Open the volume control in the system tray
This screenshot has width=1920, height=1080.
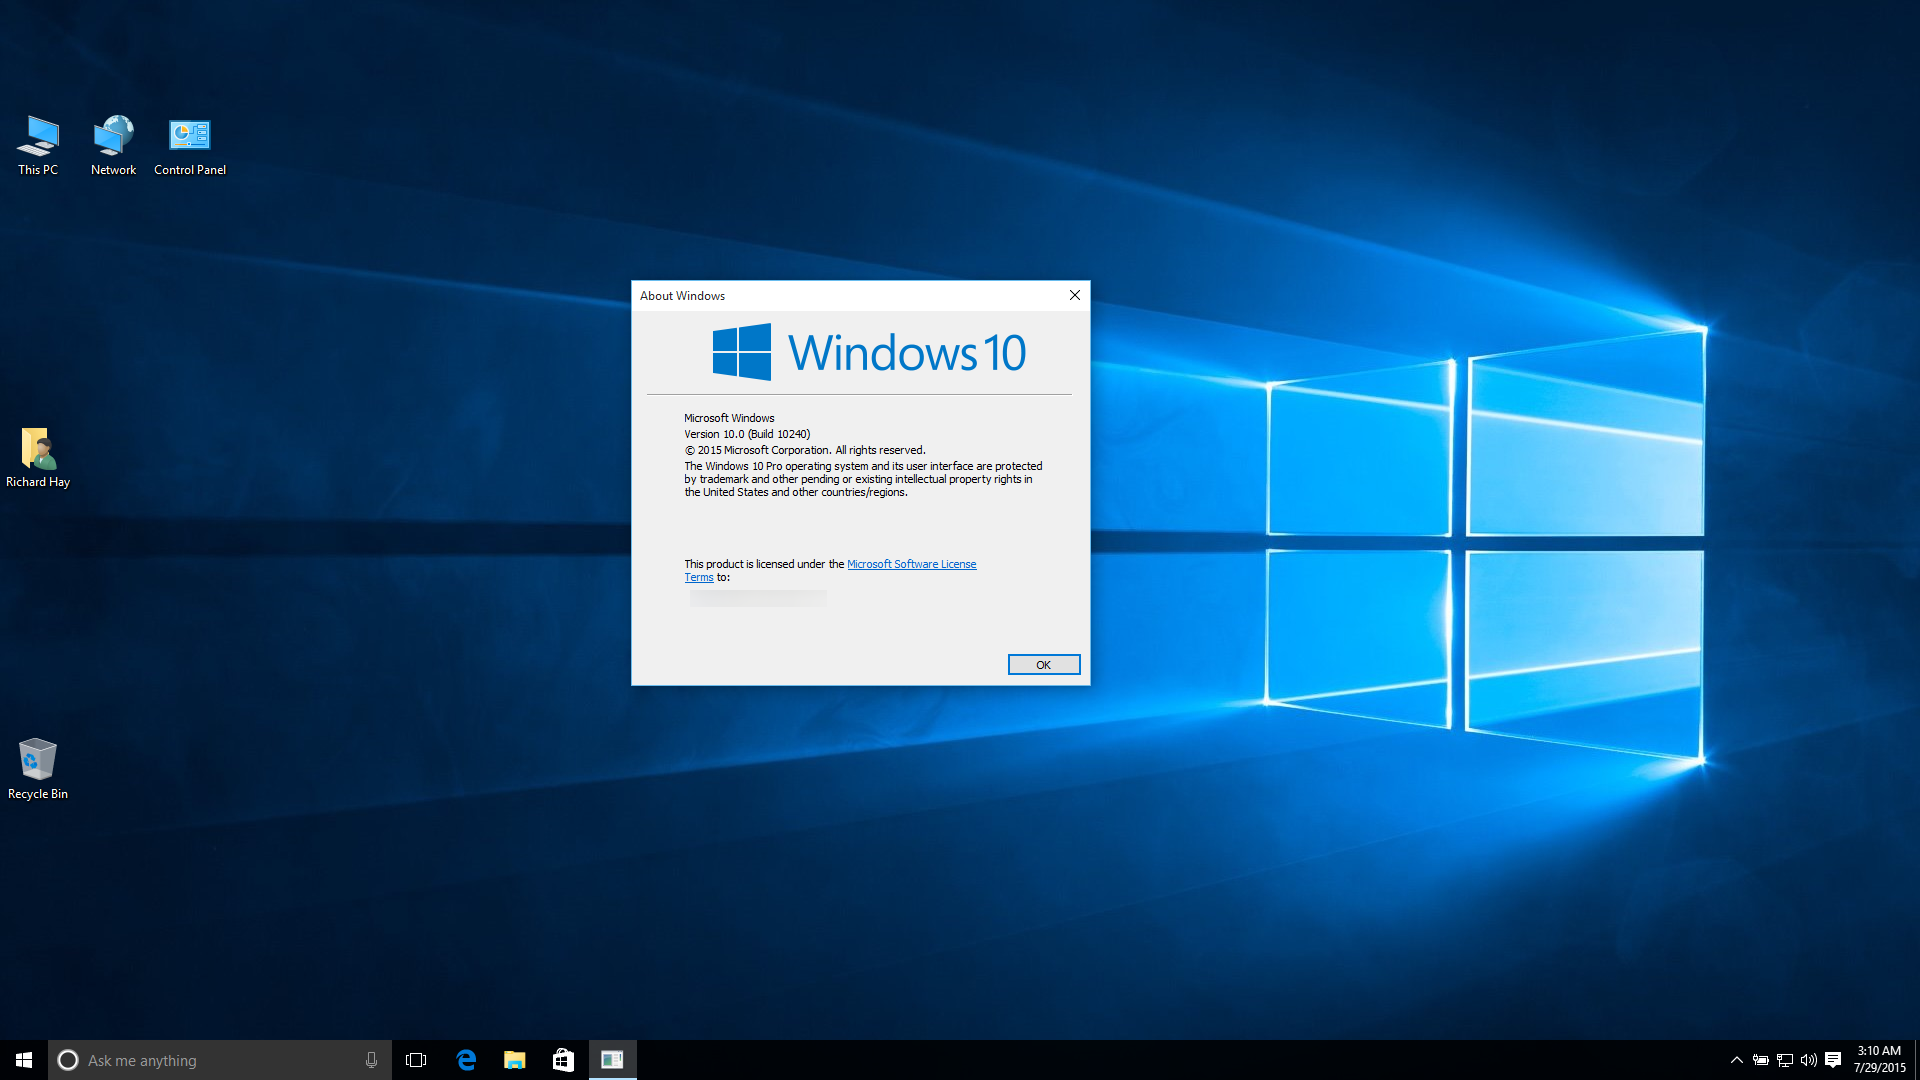pyautogui.click(x=1810, y=1060)
